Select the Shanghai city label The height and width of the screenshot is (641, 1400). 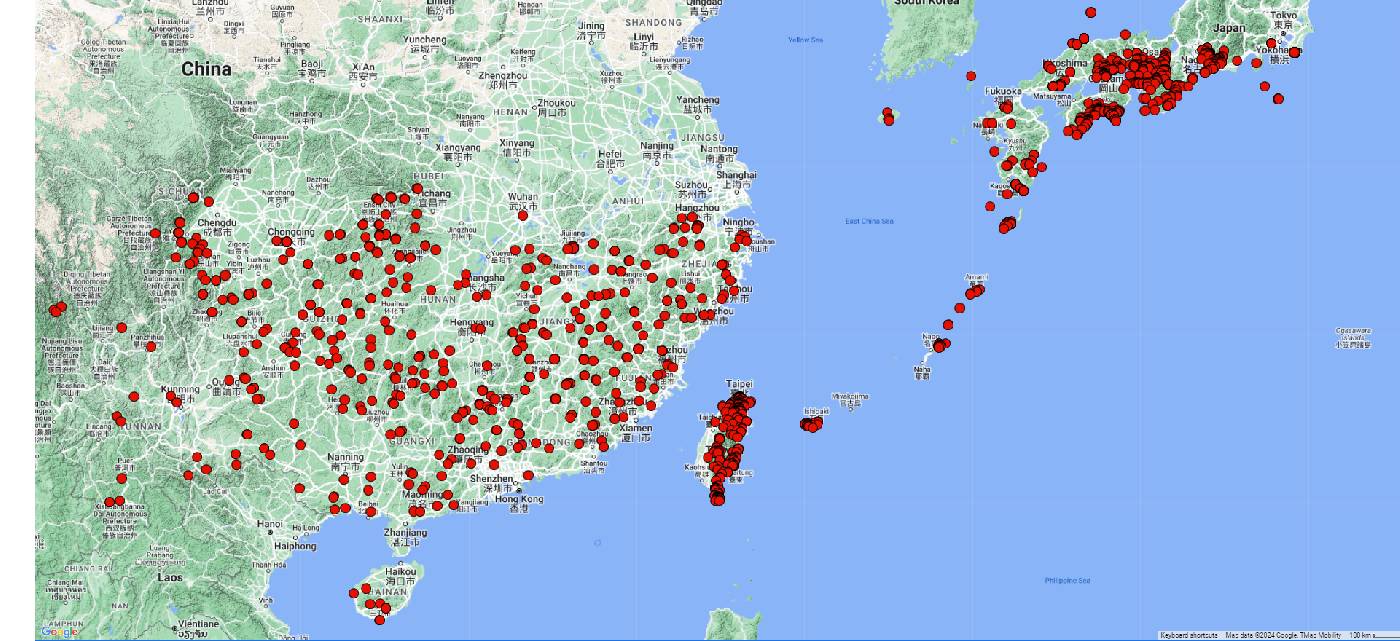(x=735, y=174)
